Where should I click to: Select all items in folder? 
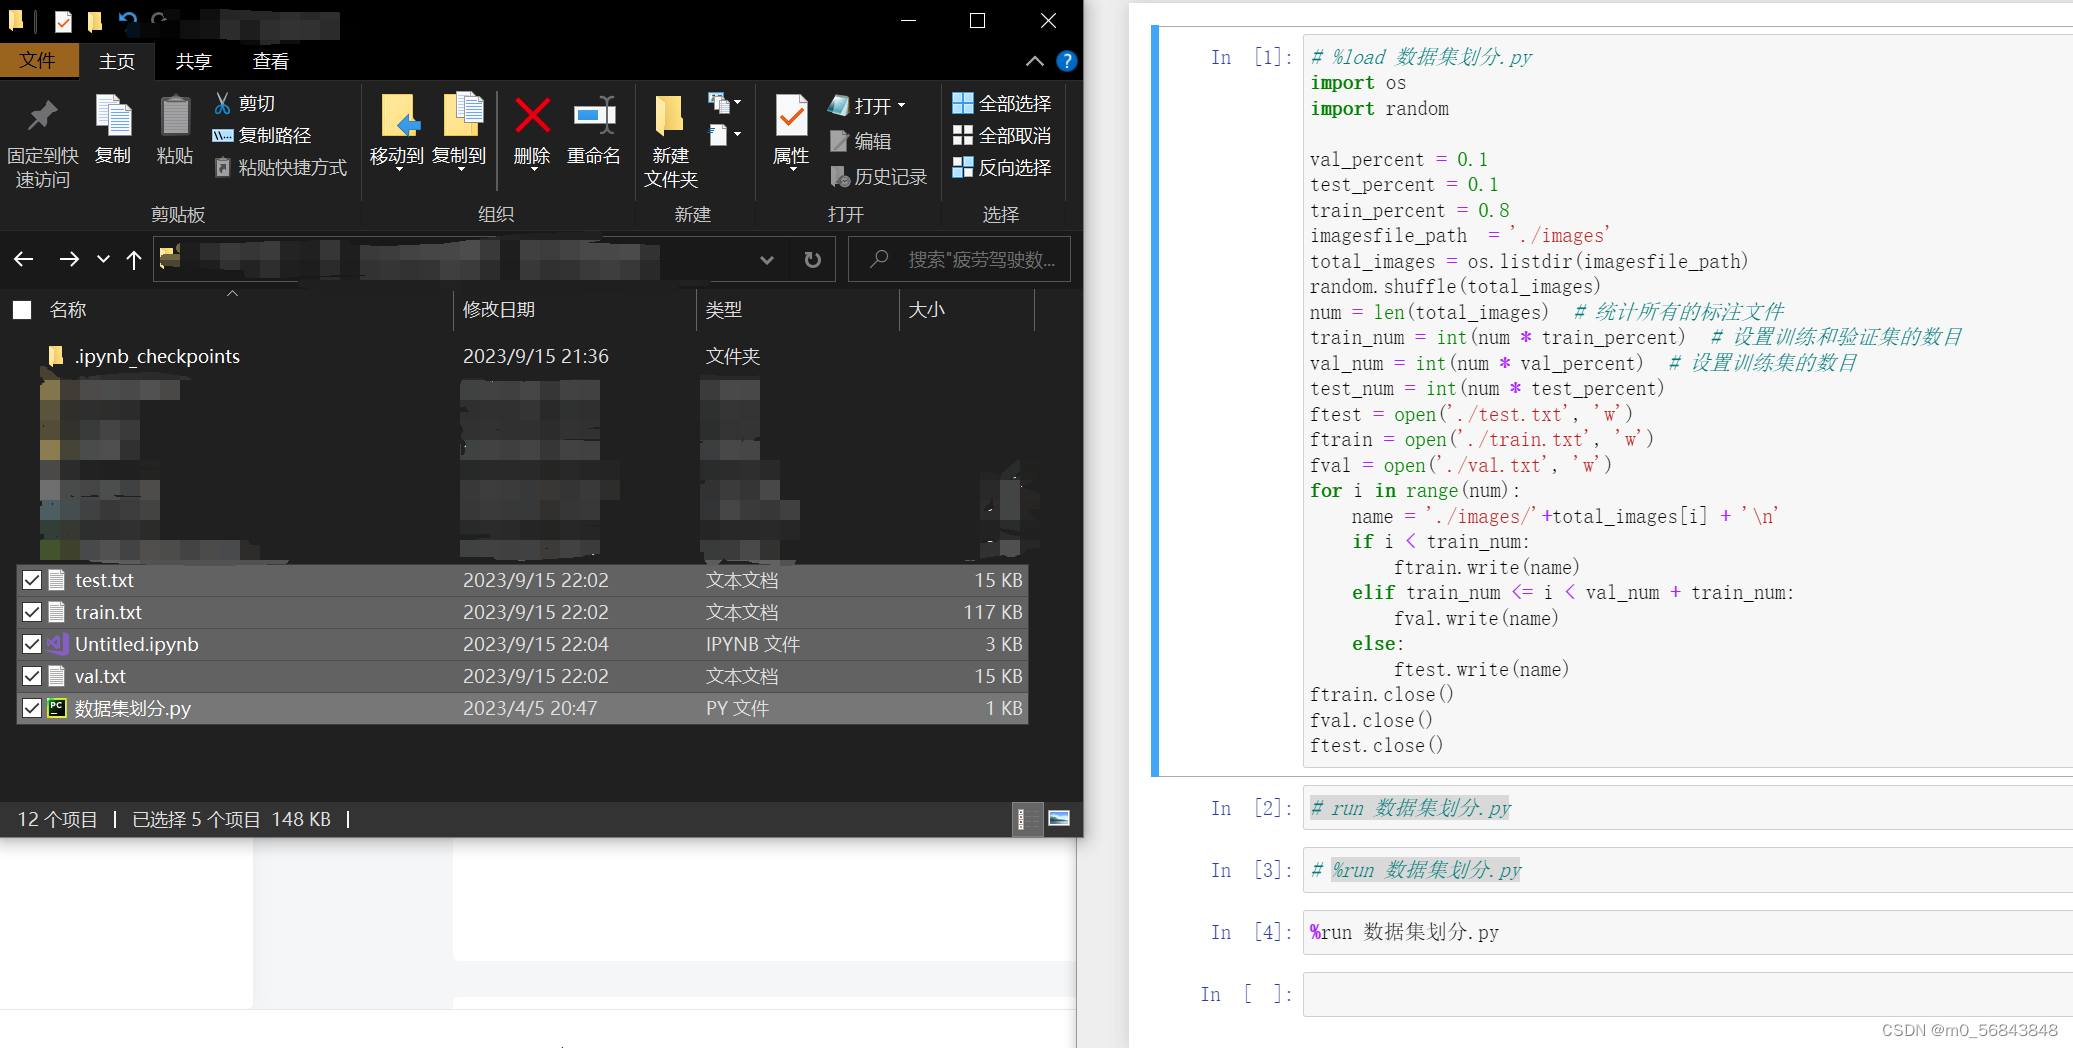[1002, 103]
